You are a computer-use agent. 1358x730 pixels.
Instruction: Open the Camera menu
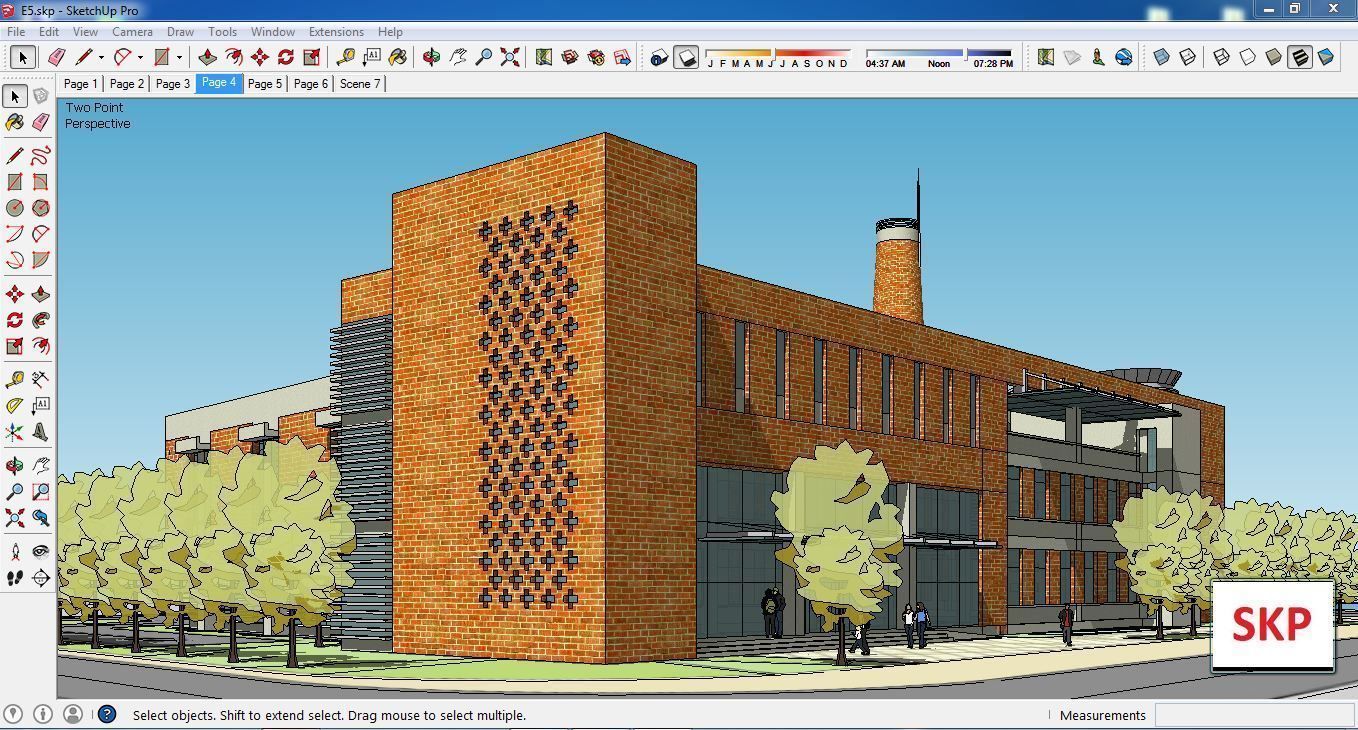[132, 31]
